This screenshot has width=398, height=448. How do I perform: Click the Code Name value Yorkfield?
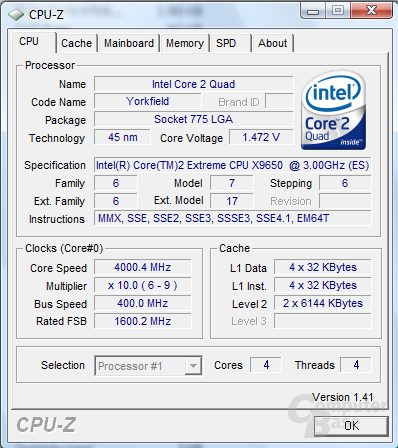pyautogui.click(x=148, y=101)
